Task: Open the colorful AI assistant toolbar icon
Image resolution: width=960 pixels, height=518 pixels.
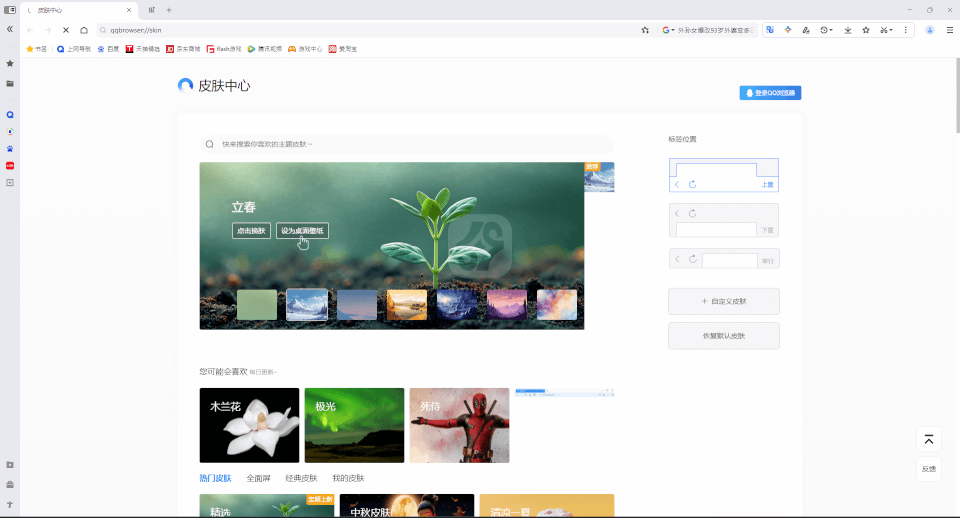Action: [x=788, y=30]
